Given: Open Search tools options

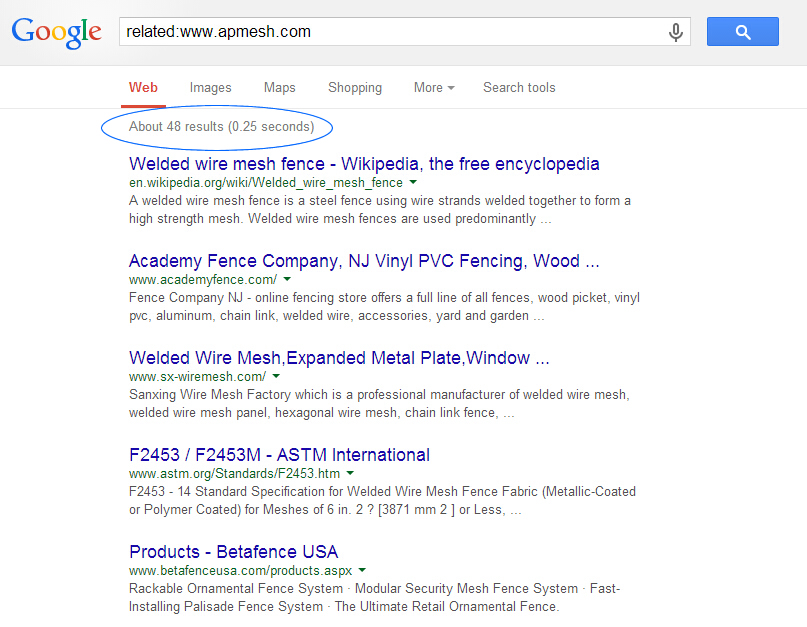Looking at the screenshot, I should coord(519,88).
